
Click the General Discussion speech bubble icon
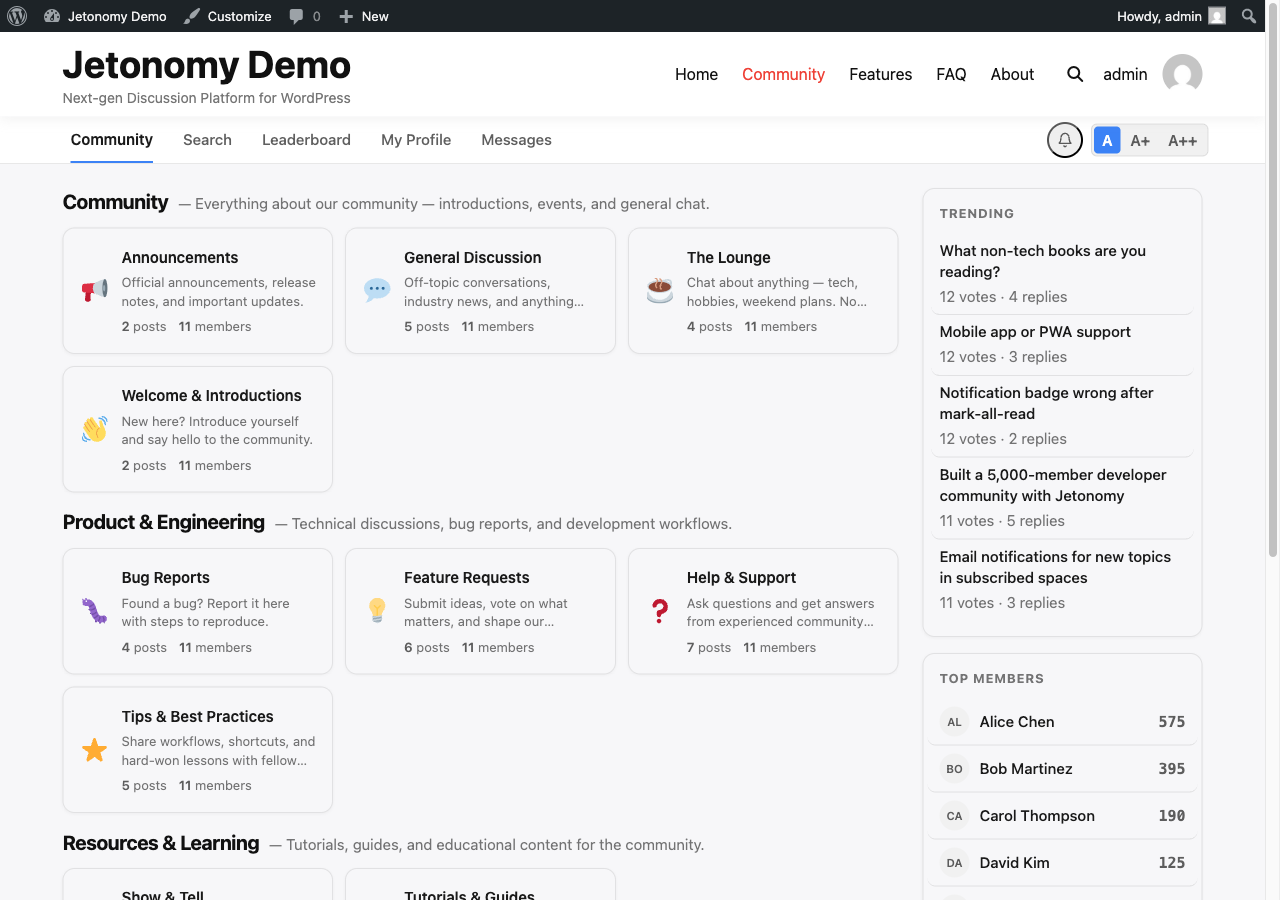(x=377, y=290)
